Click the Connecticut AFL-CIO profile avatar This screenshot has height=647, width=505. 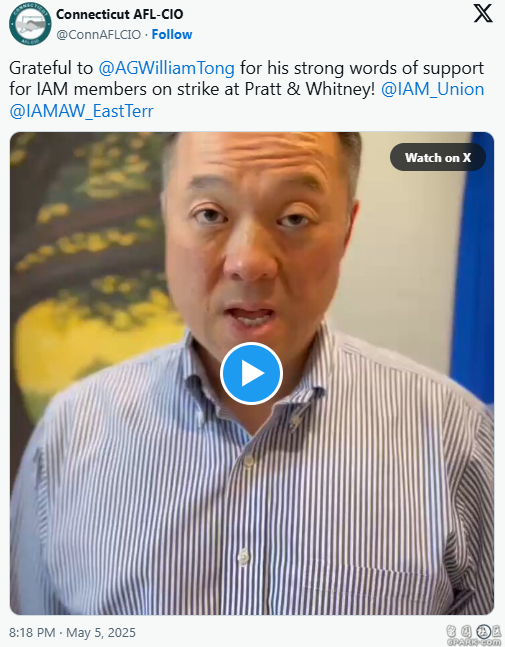pyautogui.click(x=30, y=24)
